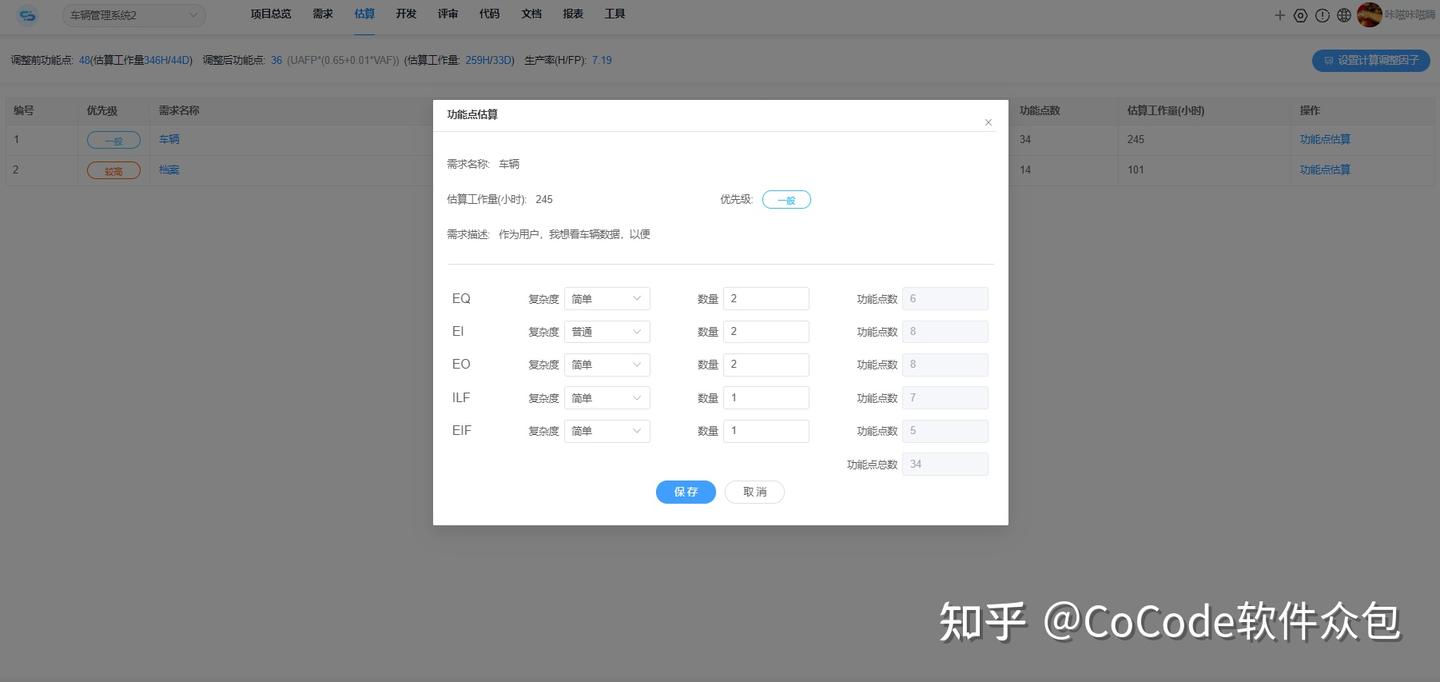Click the CoCode logo icon

tap(27, 14)
